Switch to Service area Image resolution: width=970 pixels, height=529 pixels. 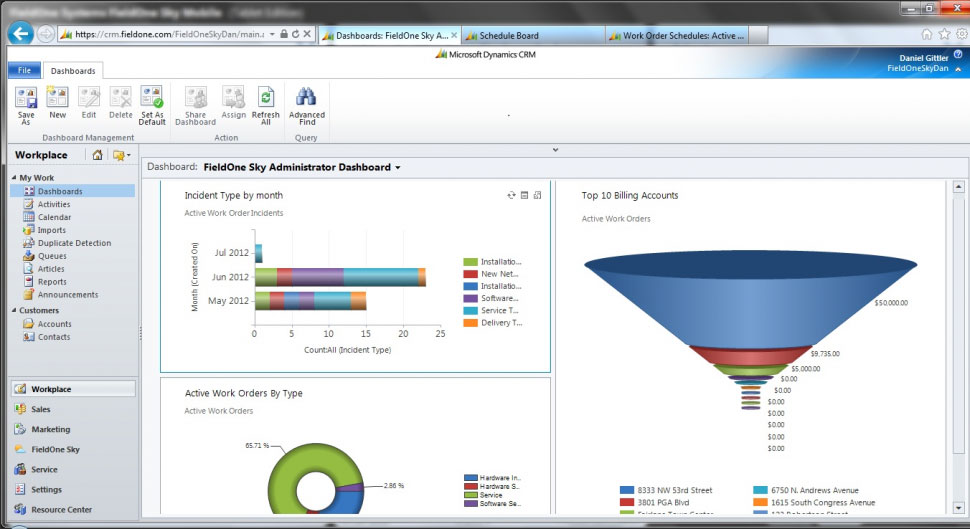coord(73,470)
